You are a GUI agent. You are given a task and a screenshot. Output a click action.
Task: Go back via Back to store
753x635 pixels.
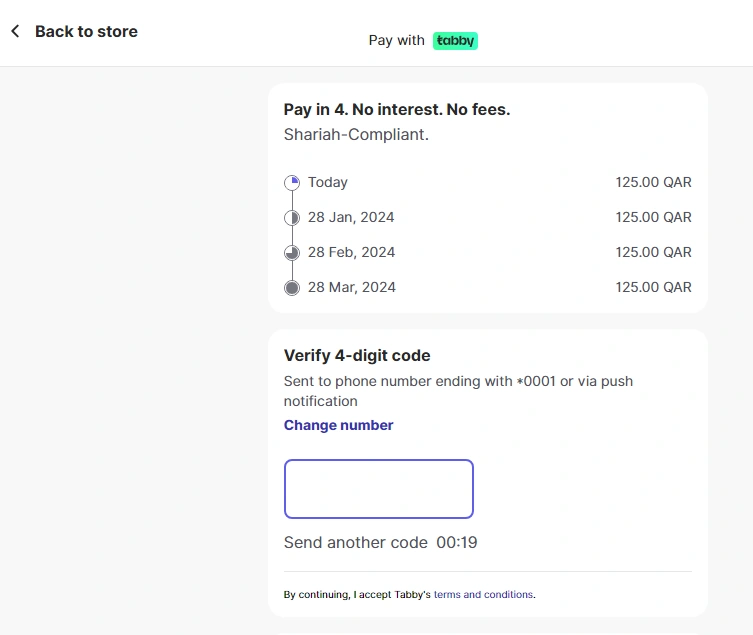coord(86,32)
